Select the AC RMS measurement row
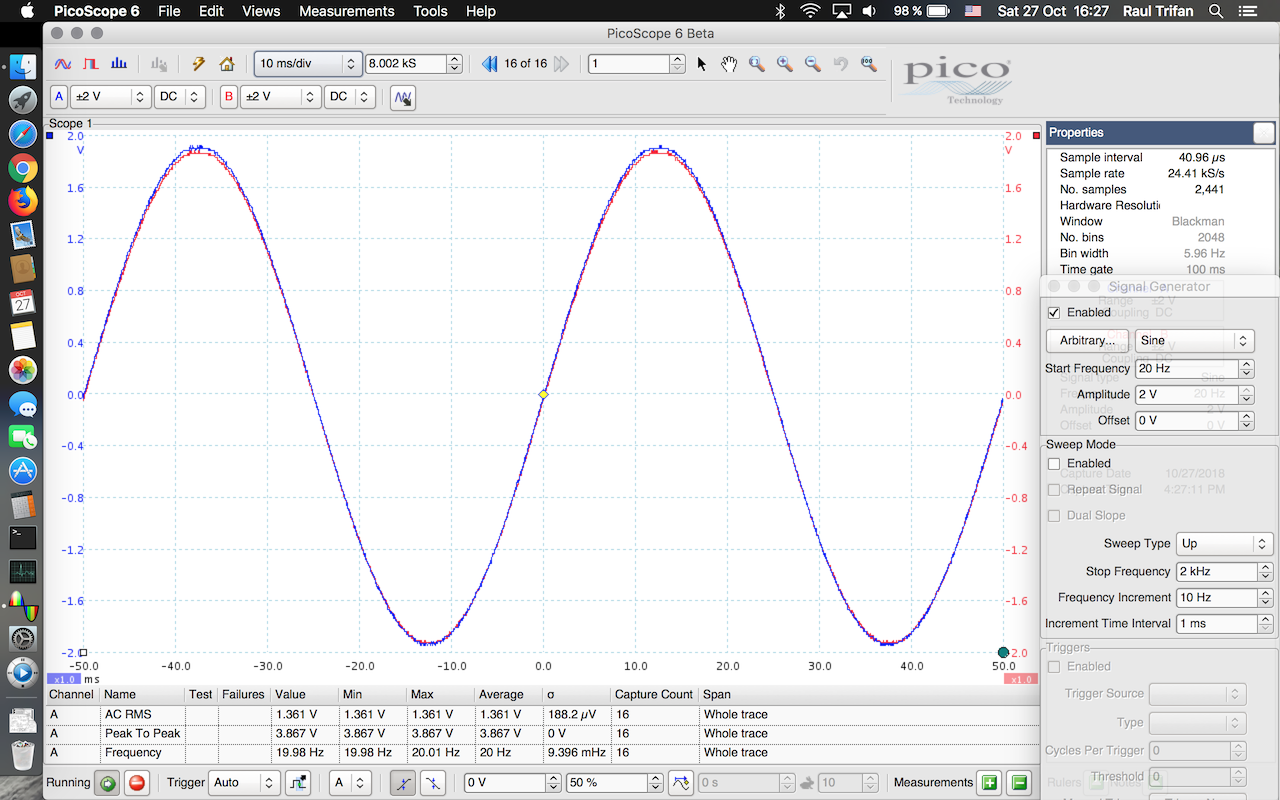 point(543,715)
